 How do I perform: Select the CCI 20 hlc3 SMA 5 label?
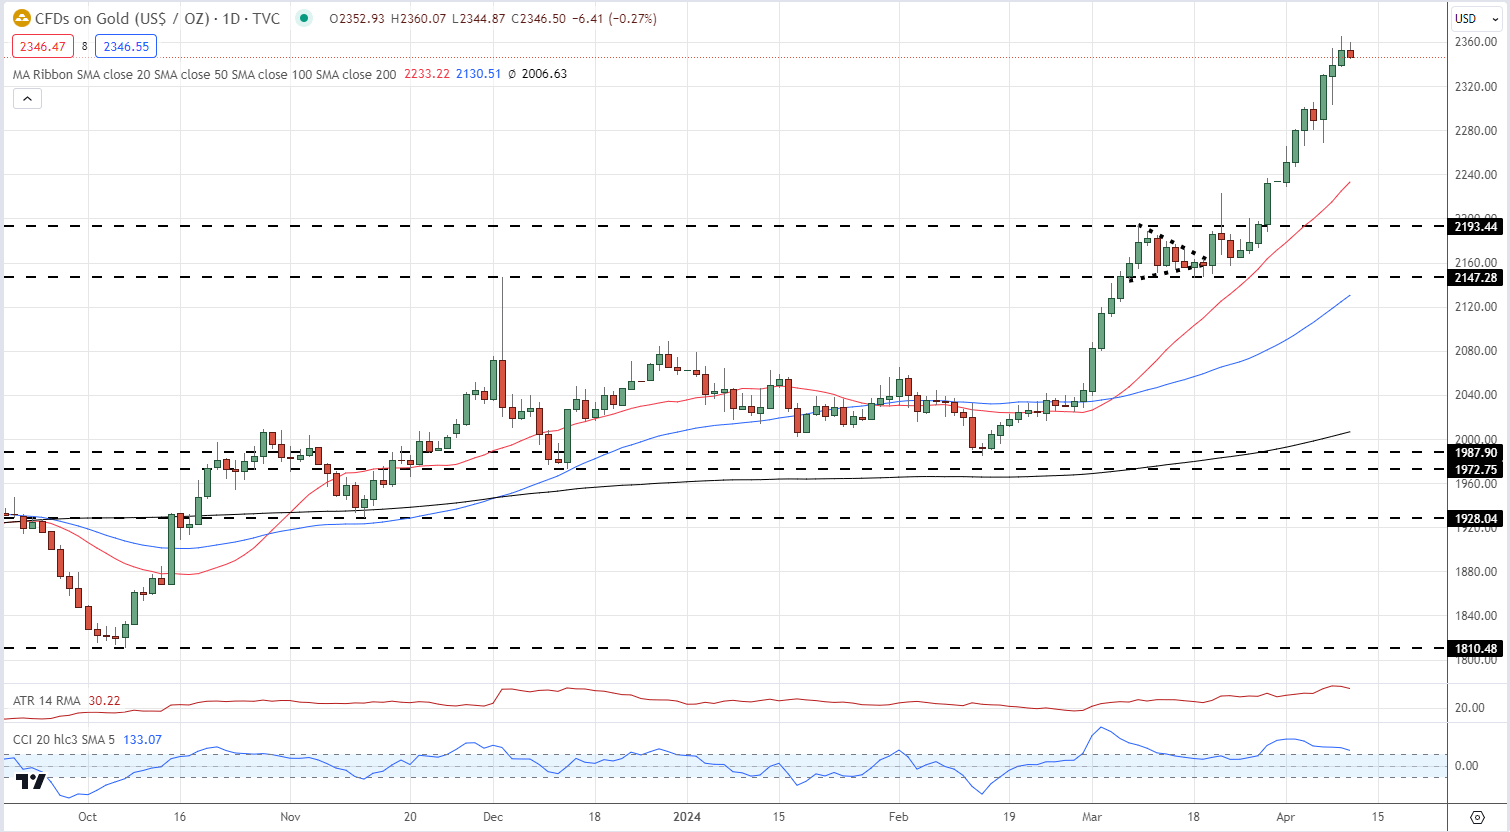coord(63,740)
